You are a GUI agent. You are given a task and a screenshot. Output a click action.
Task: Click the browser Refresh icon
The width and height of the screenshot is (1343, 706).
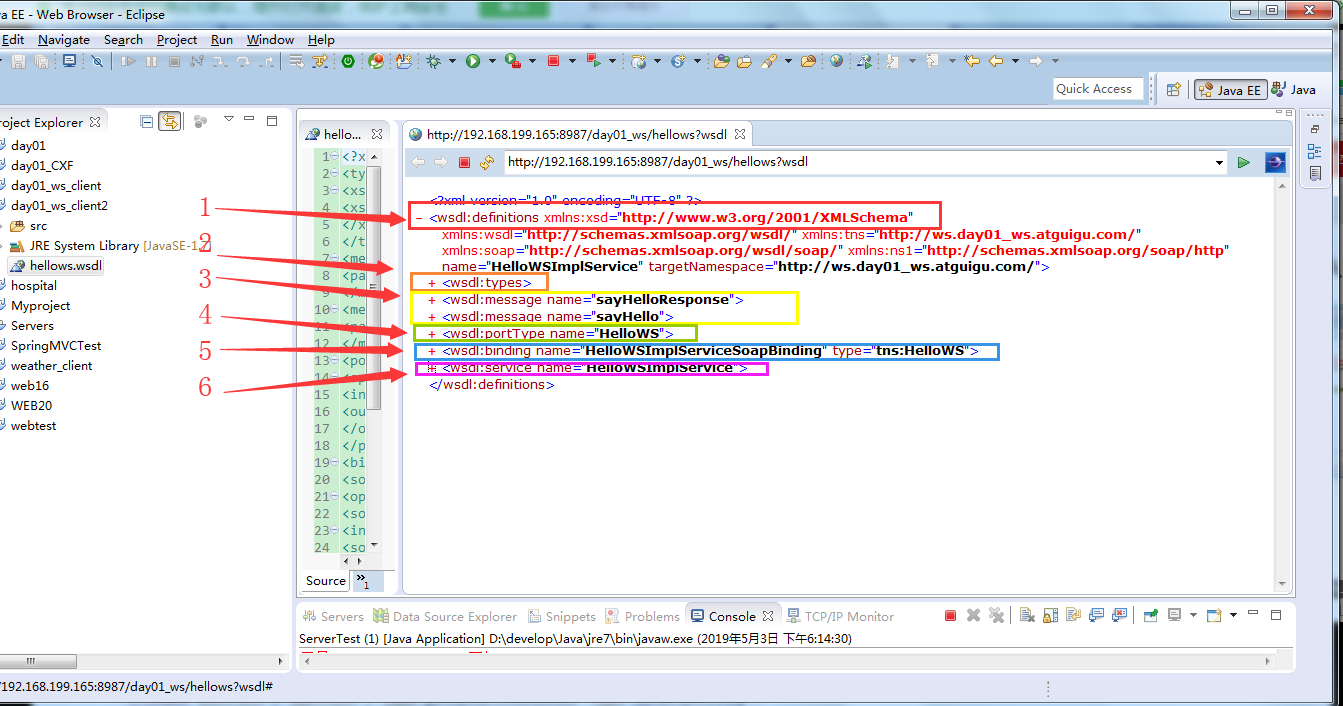coord(487,162)
